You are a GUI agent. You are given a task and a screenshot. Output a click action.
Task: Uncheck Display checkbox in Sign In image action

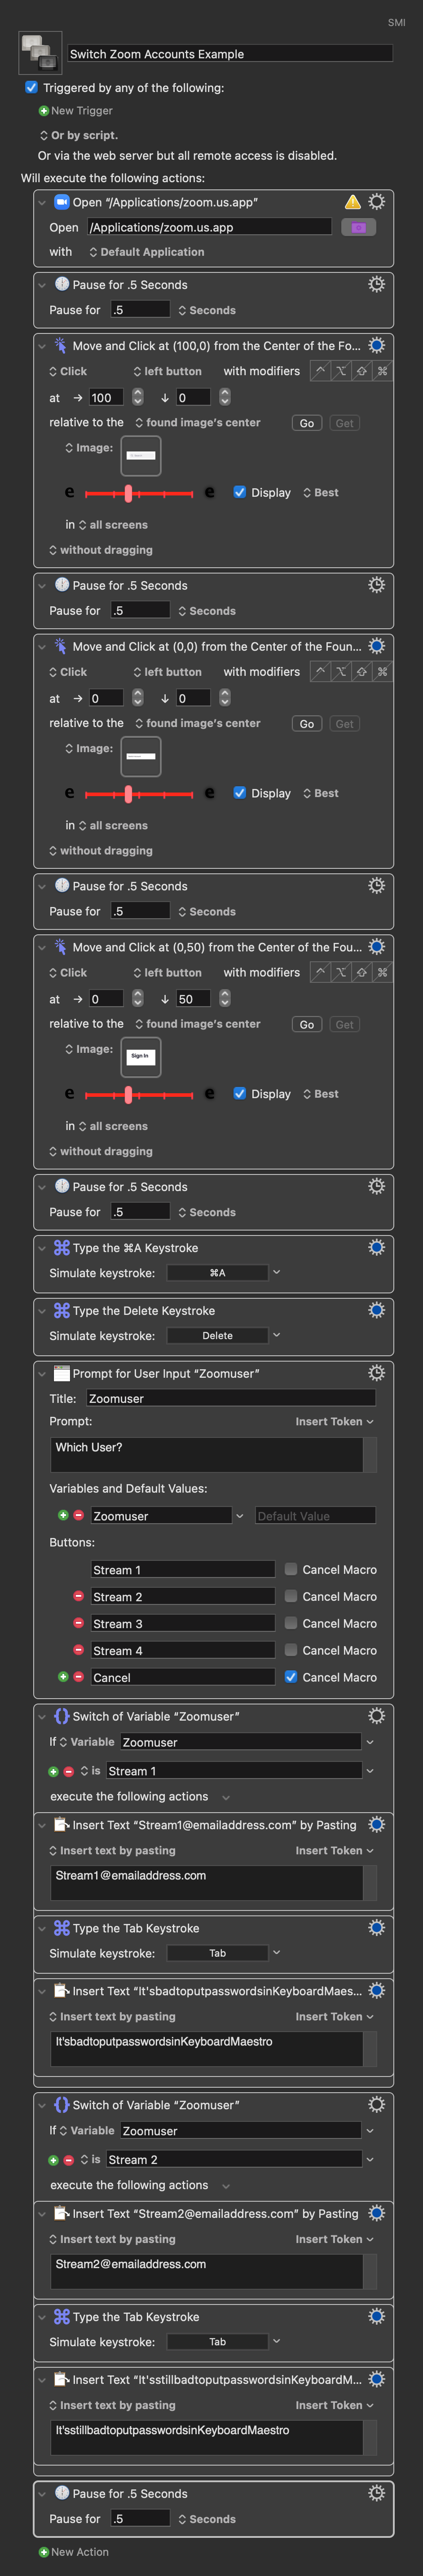click(240, 1093)
